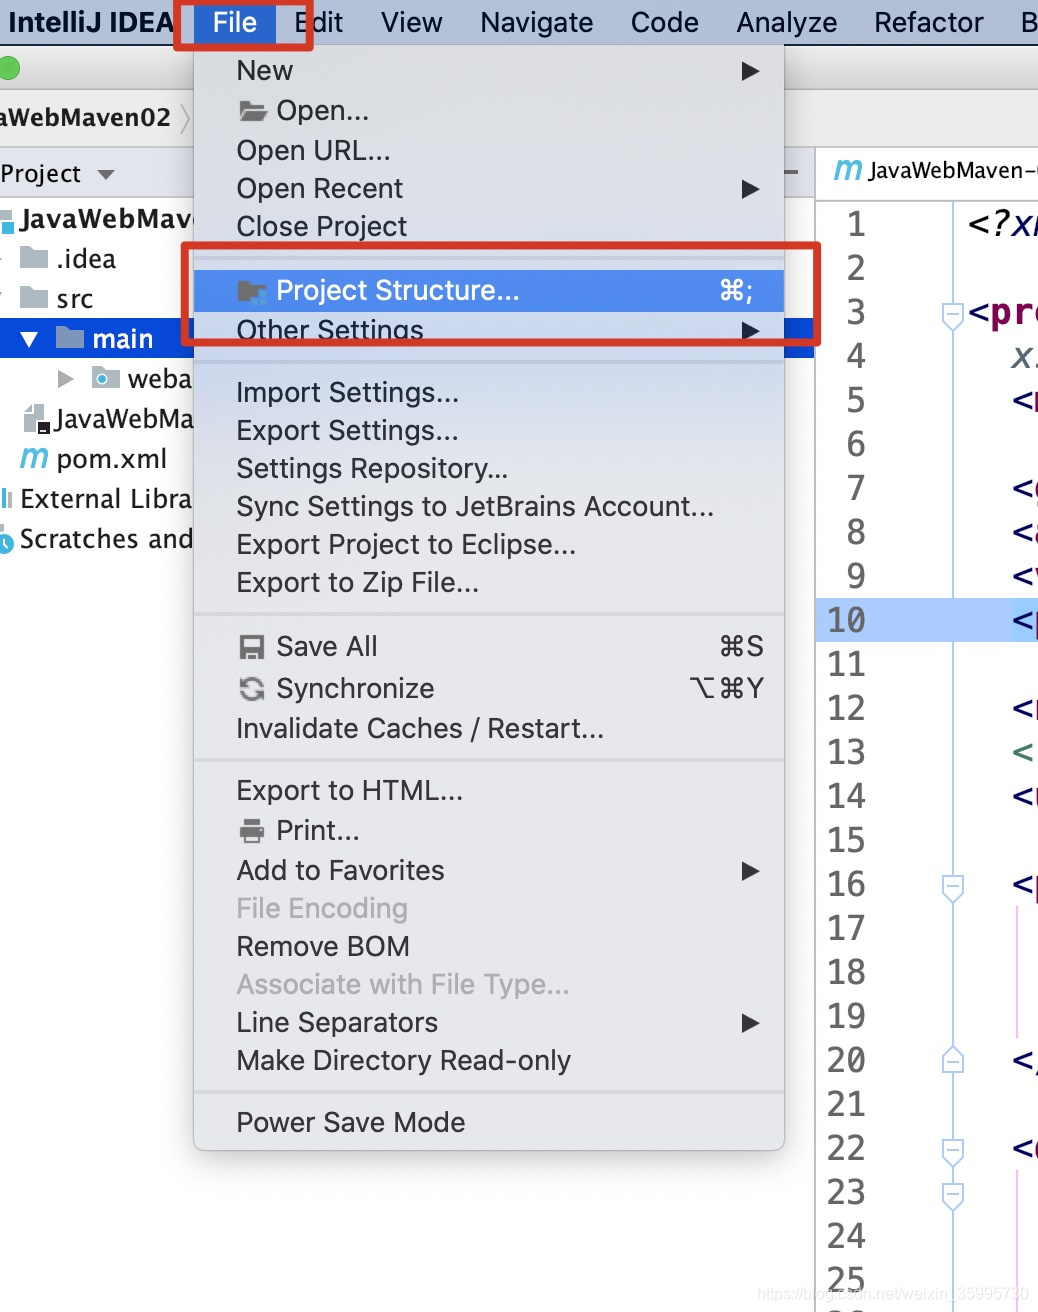The width and height of the screenshot is (1038, 1312).
Task: Click the Synchronize refresh icon
Action: click(x=252, y=688)
